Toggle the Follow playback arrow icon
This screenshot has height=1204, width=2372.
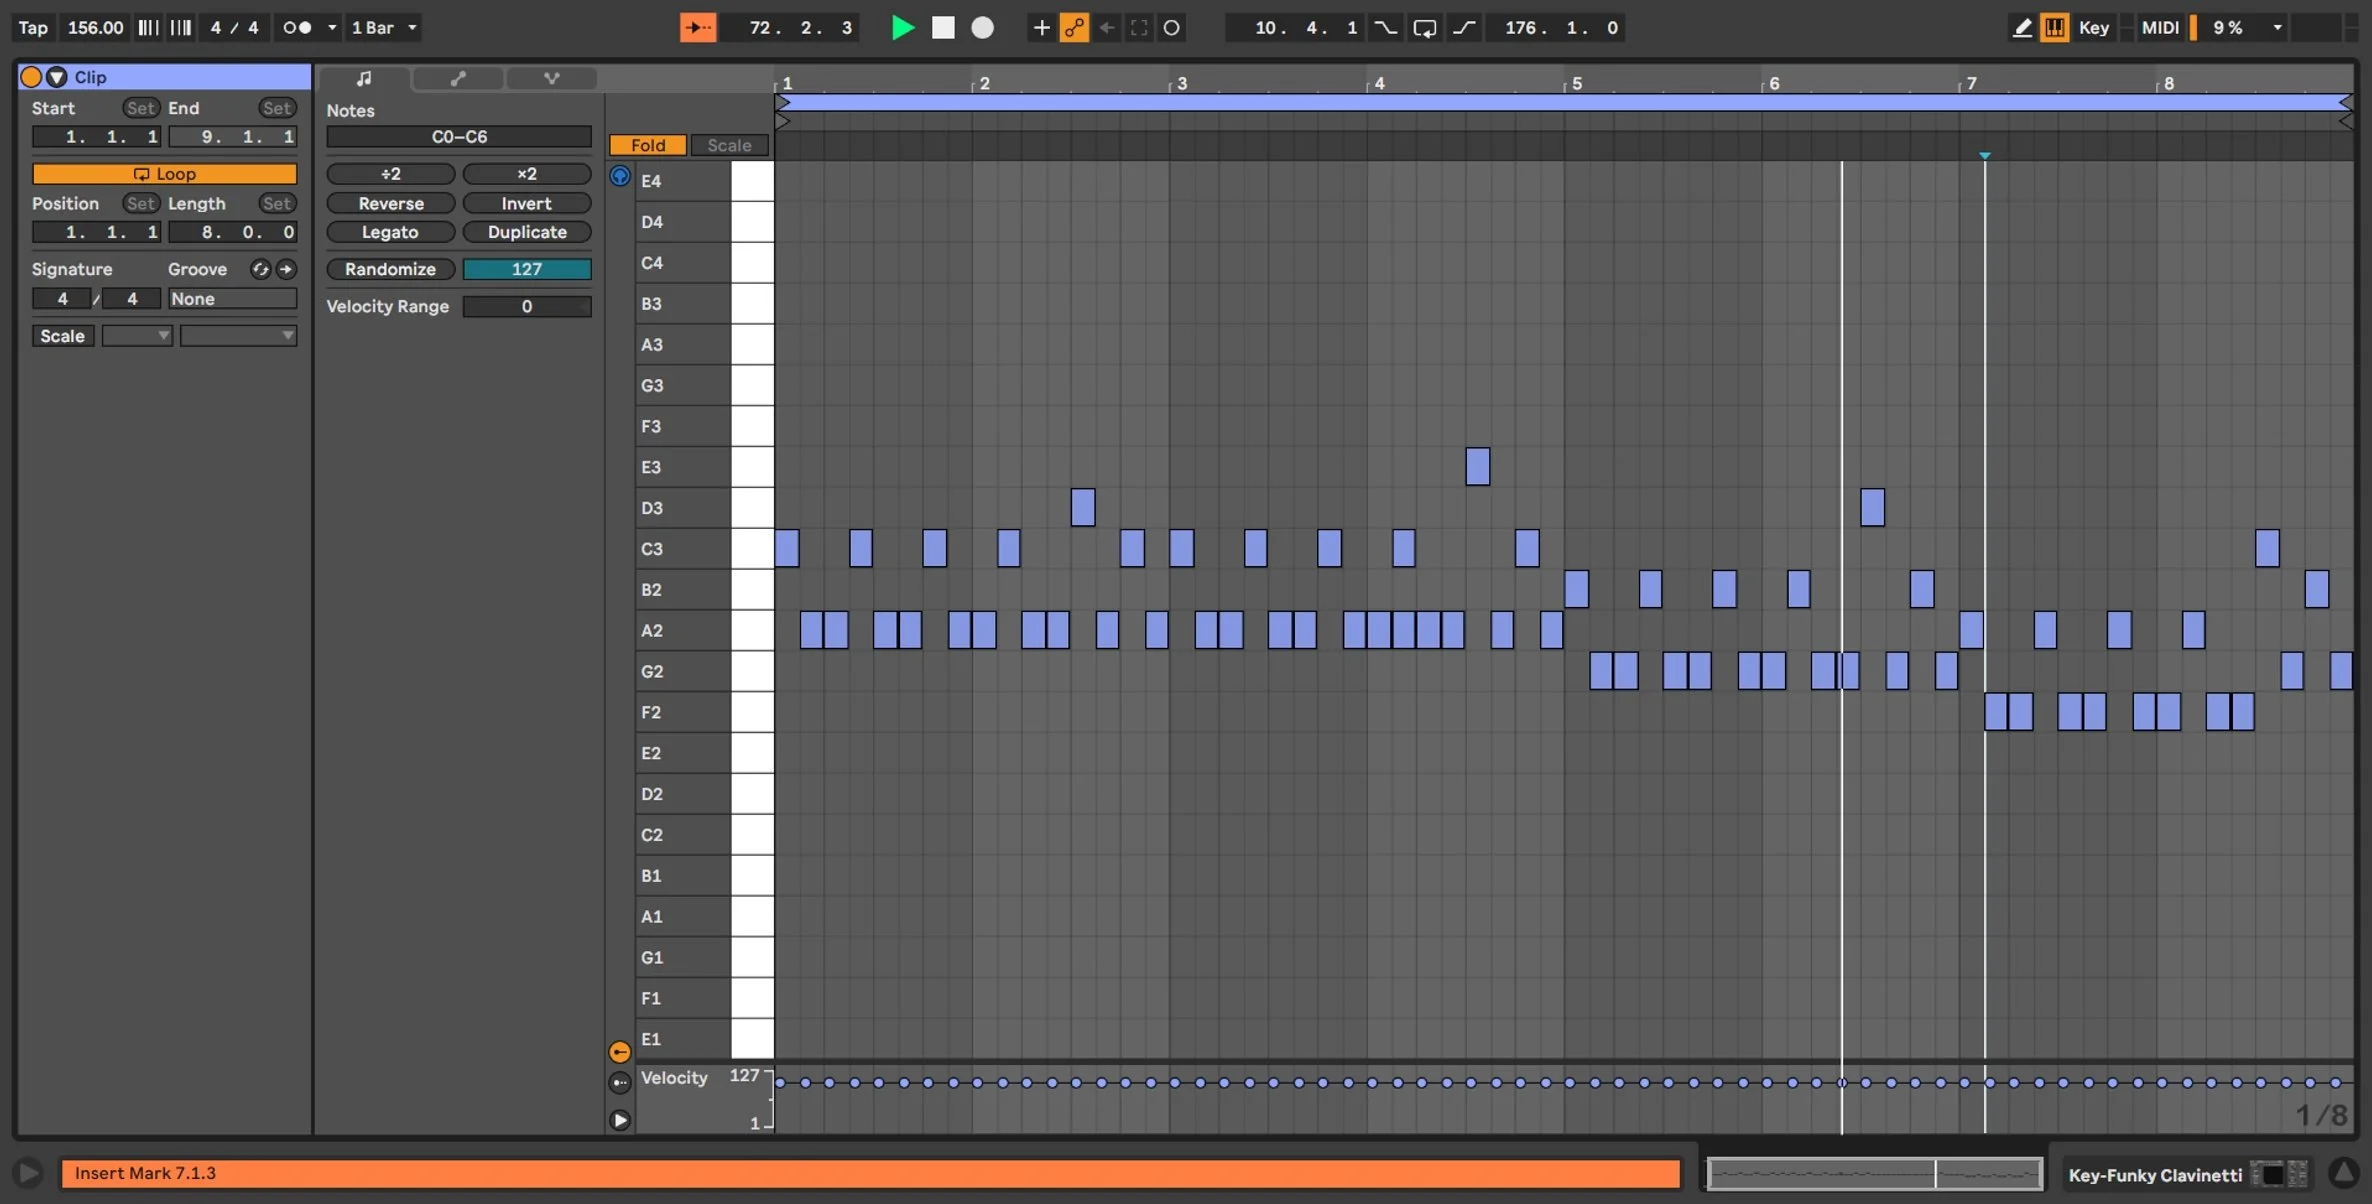698,27
